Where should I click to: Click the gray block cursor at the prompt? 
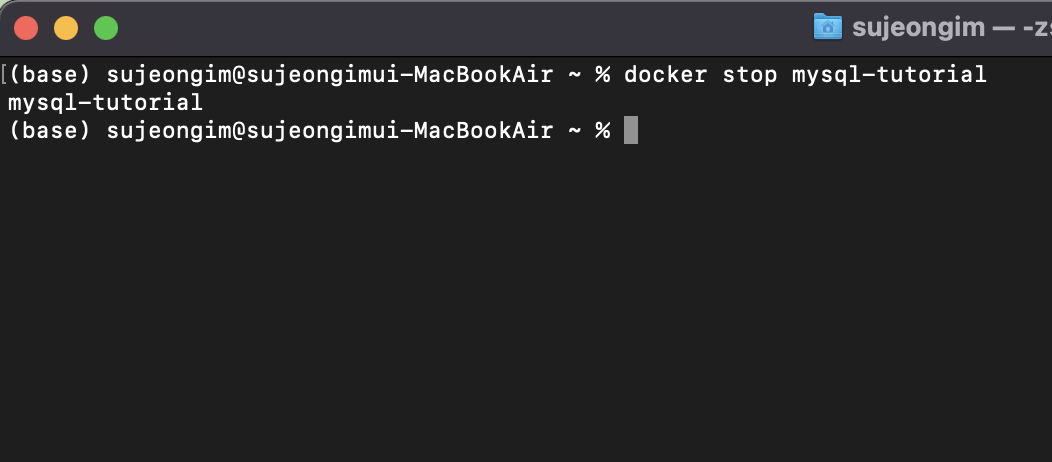631,130
